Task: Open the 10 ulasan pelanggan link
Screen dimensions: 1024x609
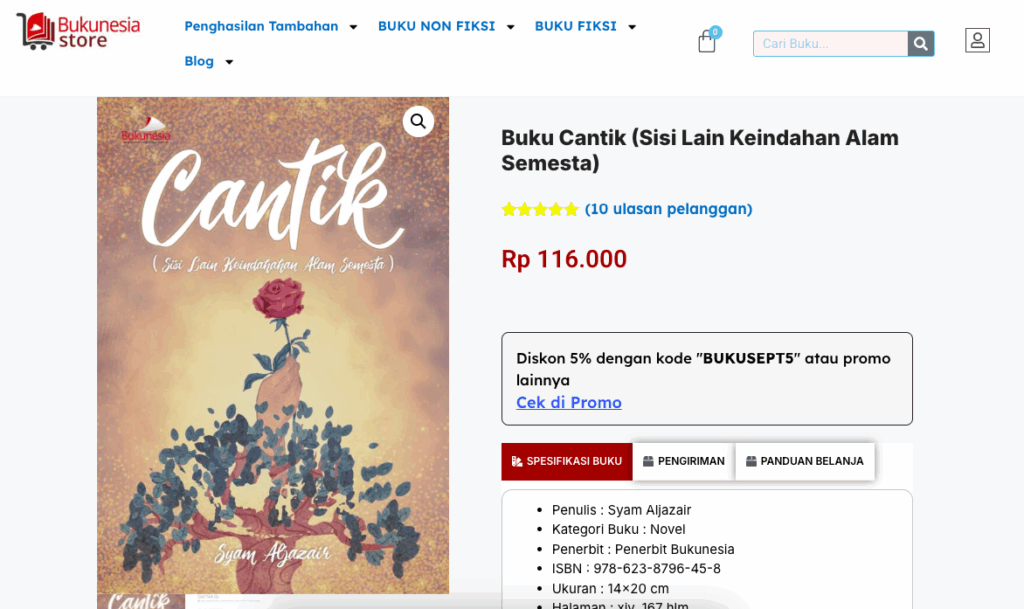Action: coord(668,209)
